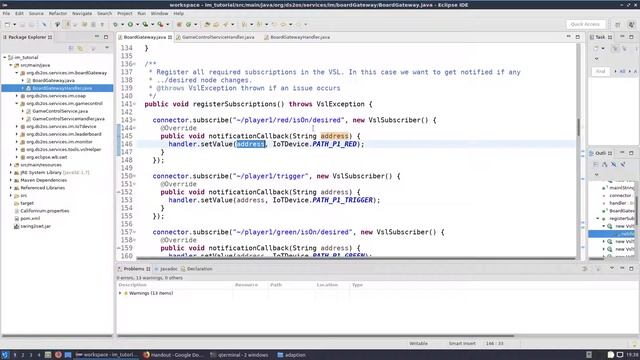Click the Open Perspective icon
The image size is (640, 360).
(x=618, y=24)
